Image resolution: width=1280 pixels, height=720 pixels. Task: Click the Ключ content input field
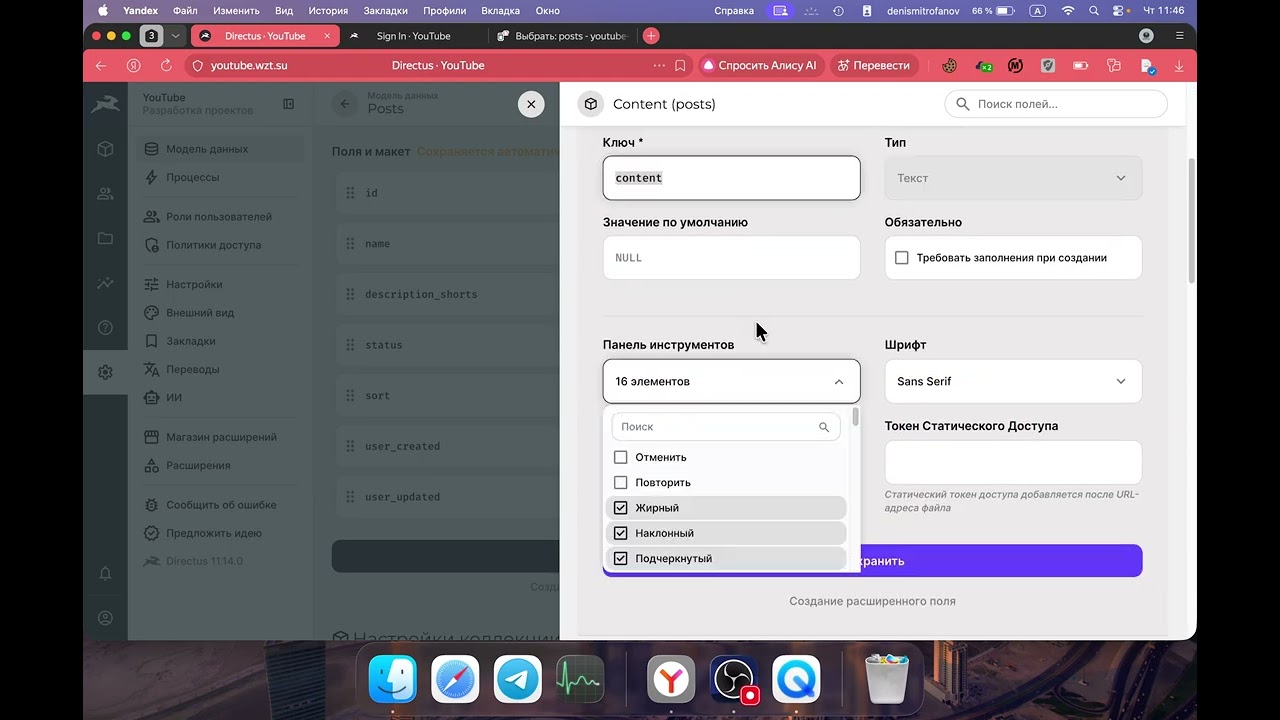click(x=731, y=178)
